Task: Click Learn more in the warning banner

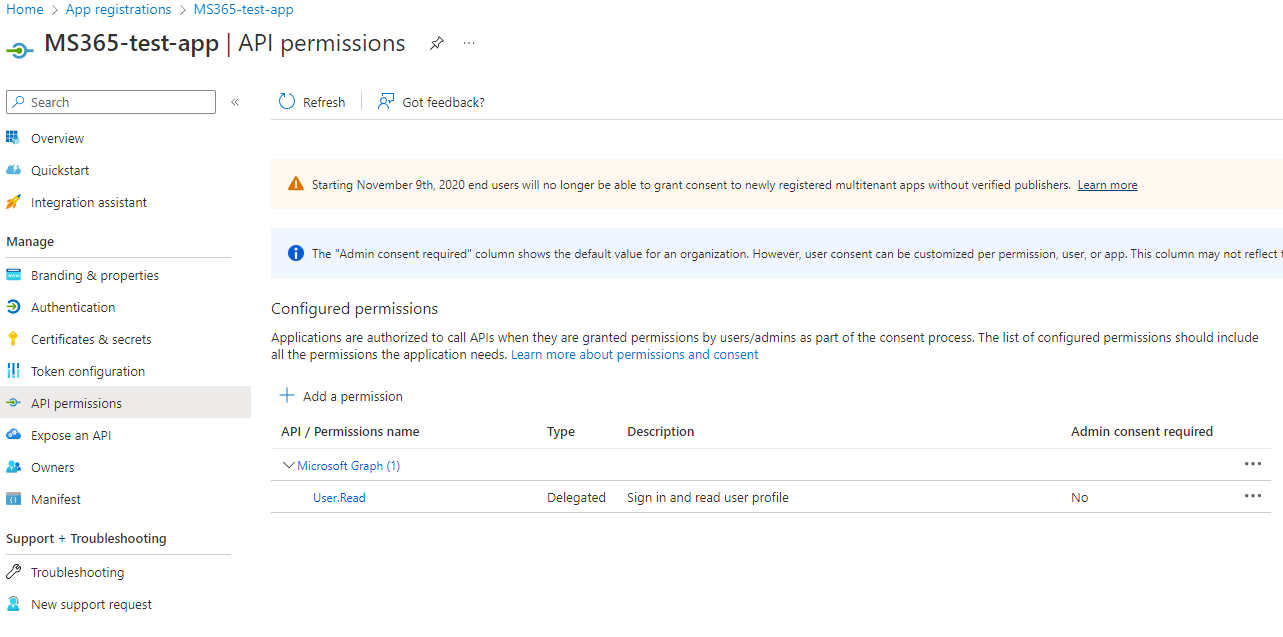Action: pos(1107,185)
